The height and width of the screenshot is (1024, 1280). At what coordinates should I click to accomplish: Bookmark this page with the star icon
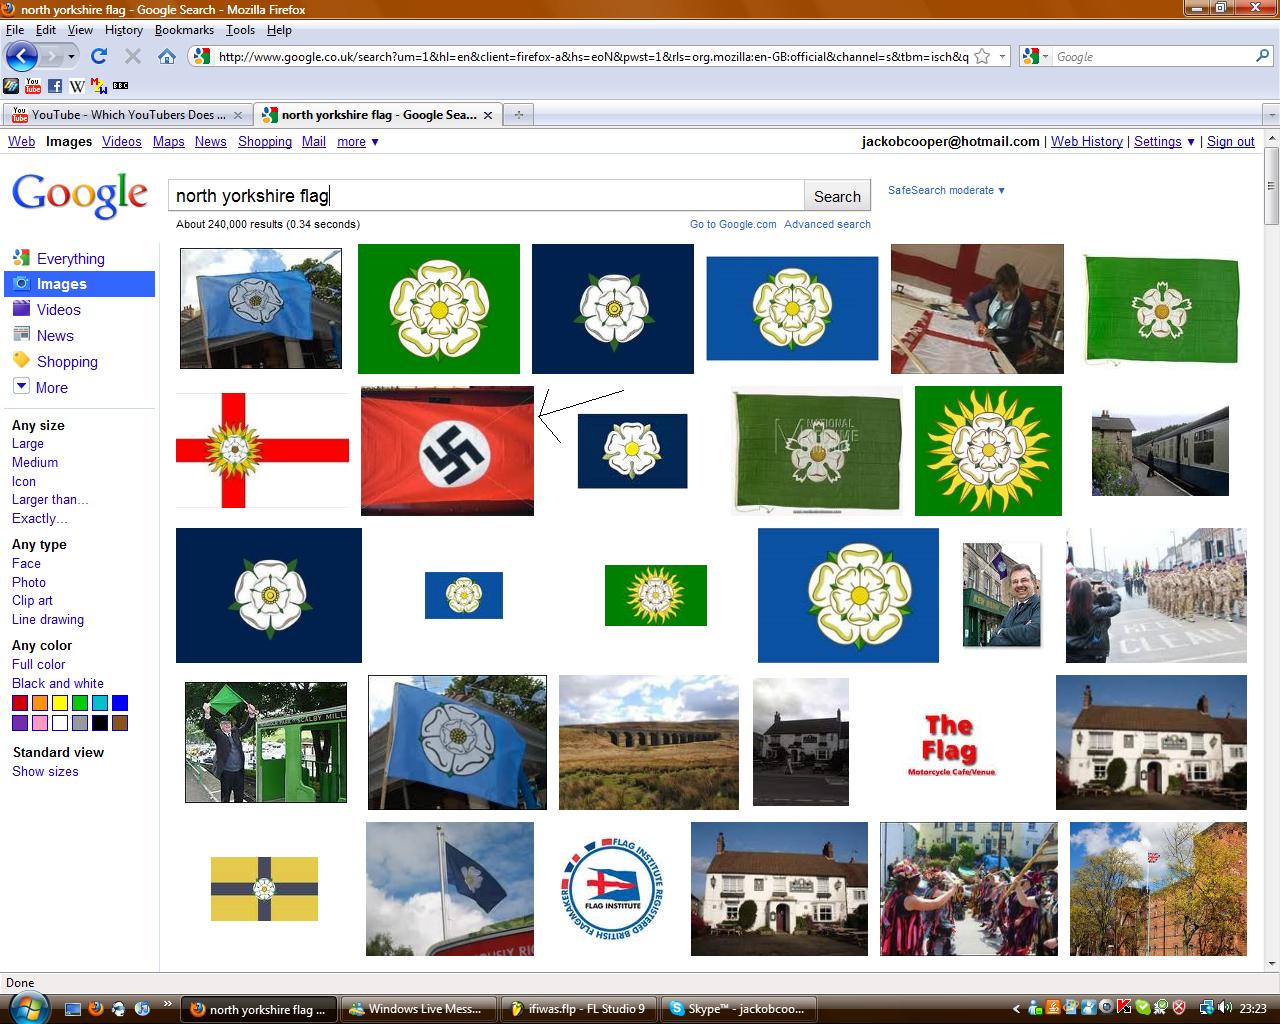[x=982, y=56]
